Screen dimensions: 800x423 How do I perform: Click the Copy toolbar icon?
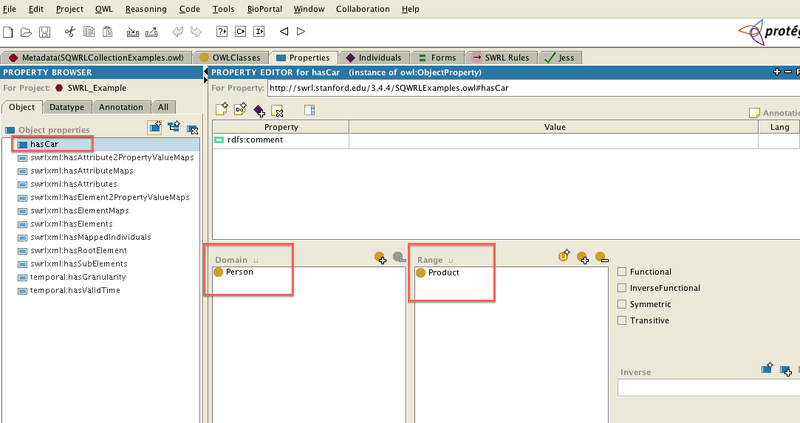[89, 32]
